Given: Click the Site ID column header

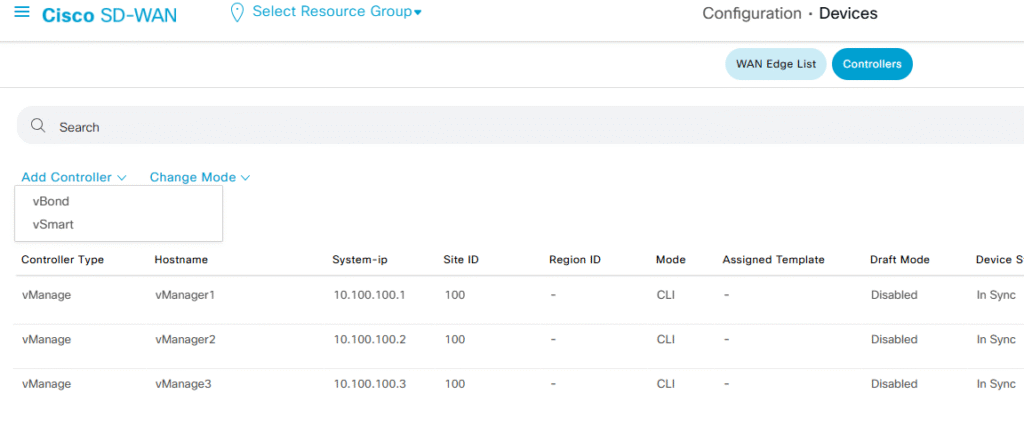Looking at the screenshot, I should click(461, 260).
